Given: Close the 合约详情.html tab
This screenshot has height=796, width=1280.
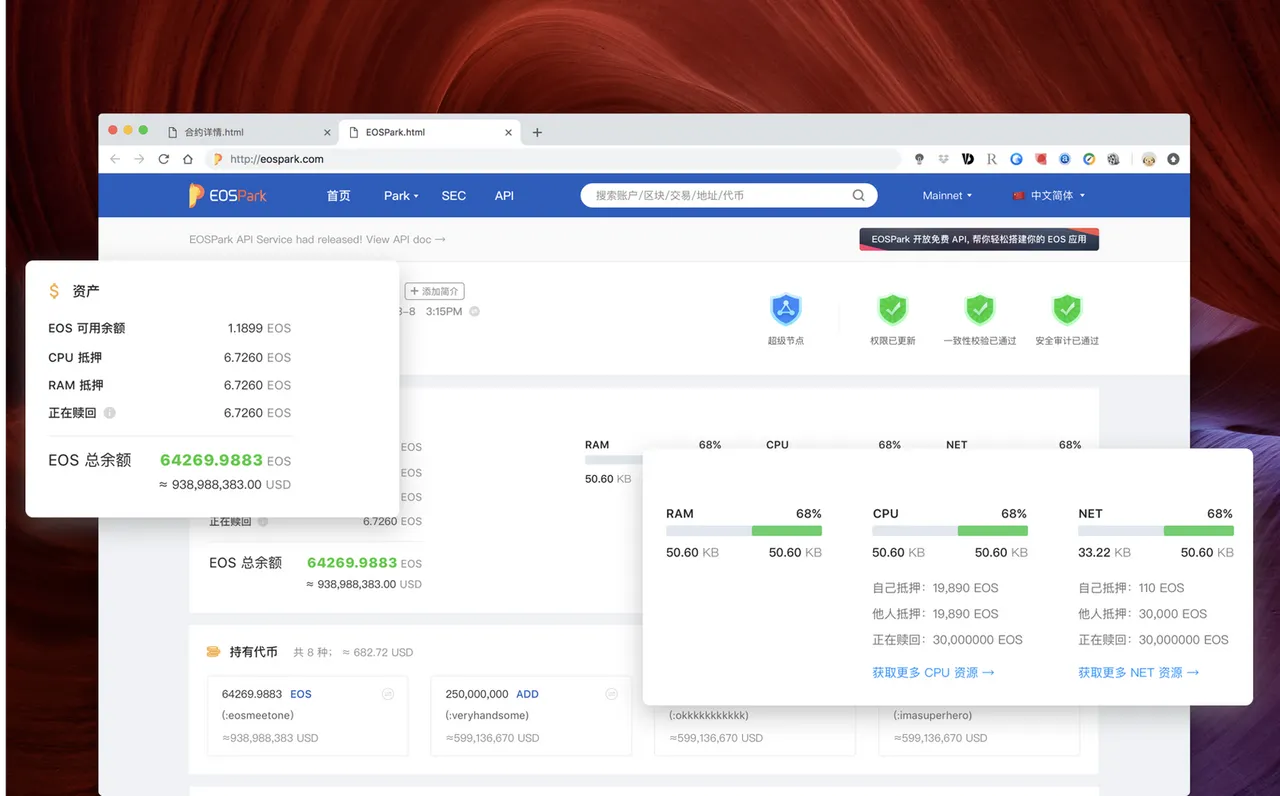Looking at the screenshot, I should pyautogui.click(x=327, y=132).
